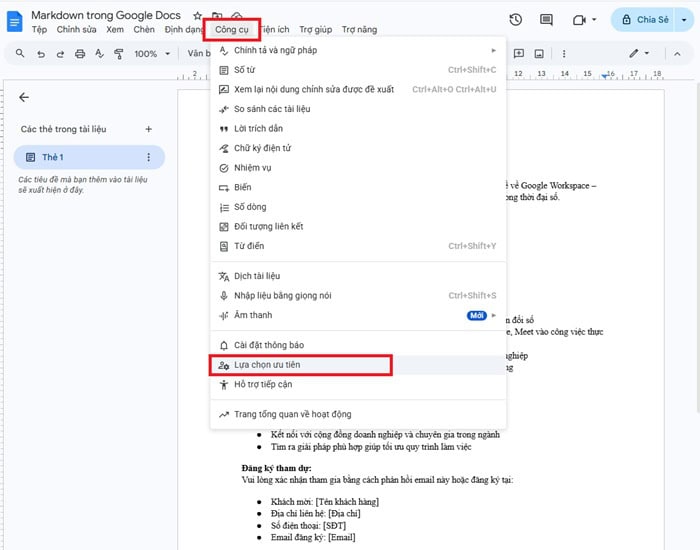
Task: Star the document with the star icon
Action: [x=197, y=16]
